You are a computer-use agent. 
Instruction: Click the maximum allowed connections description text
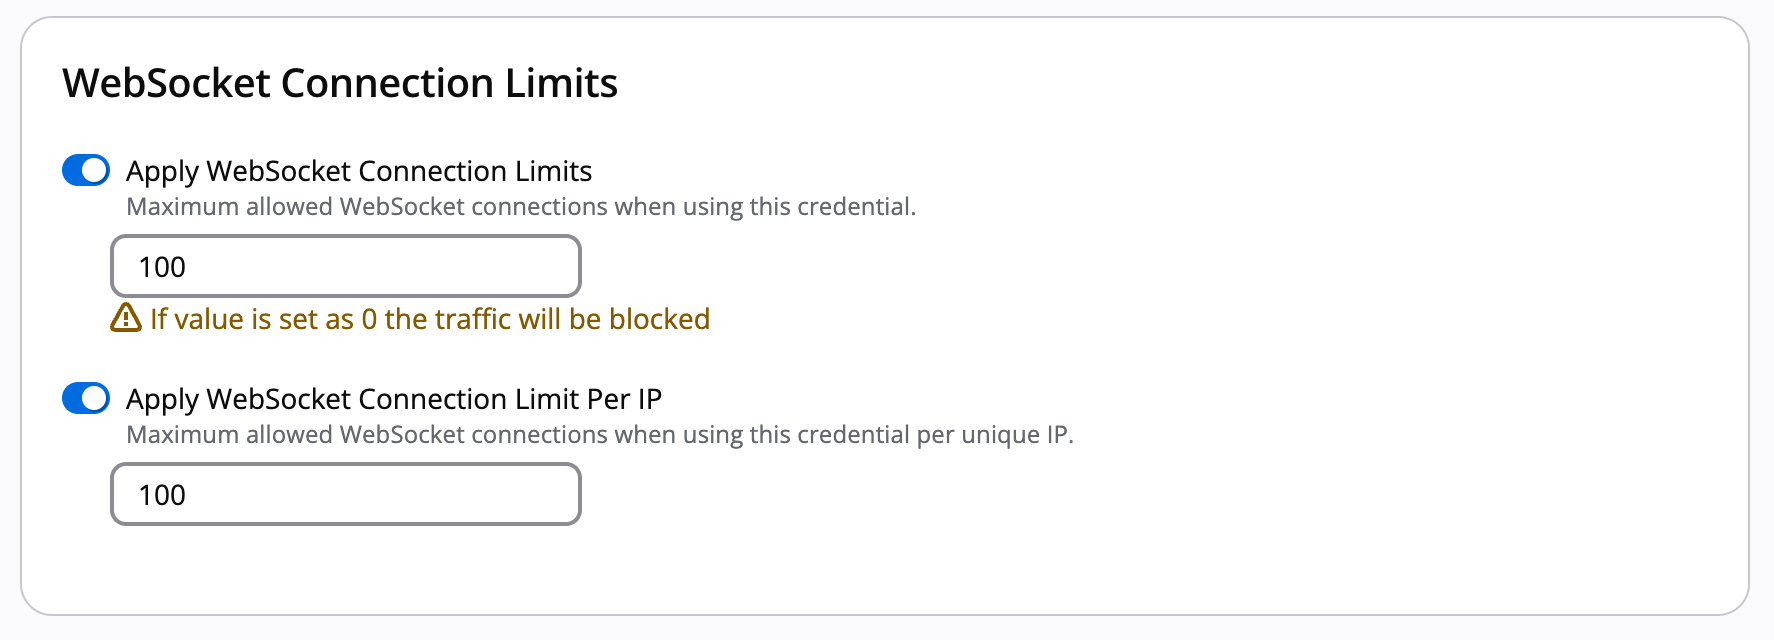[x=522, y=207]
